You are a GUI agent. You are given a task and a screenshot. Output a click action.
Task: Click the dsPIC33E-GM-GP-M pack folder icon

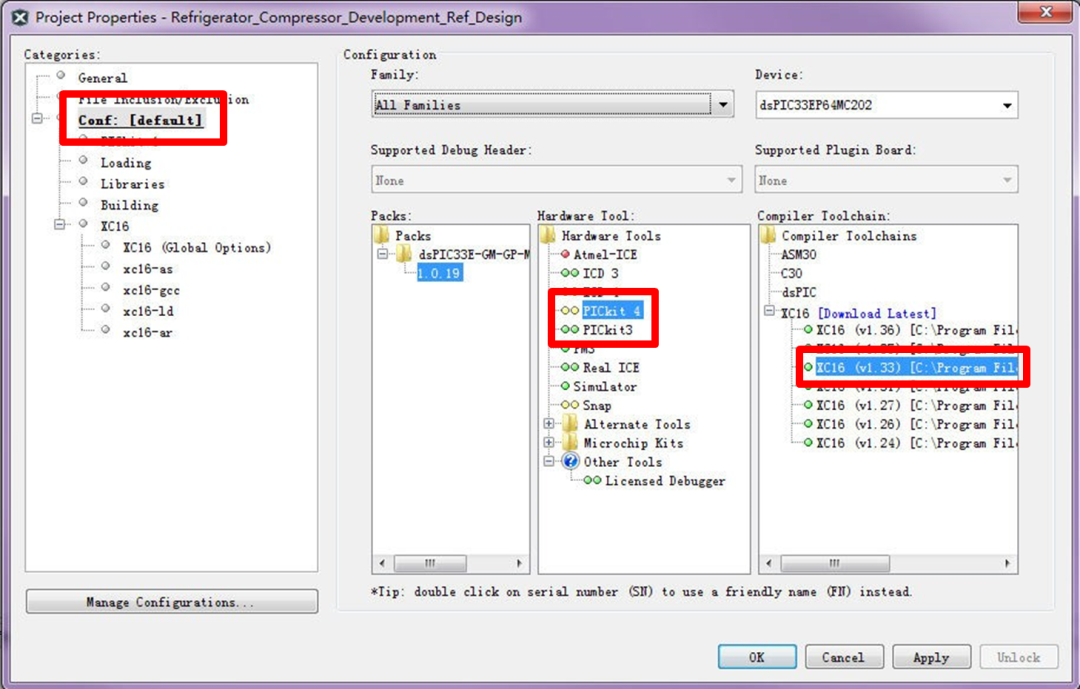tap(404, 254)
